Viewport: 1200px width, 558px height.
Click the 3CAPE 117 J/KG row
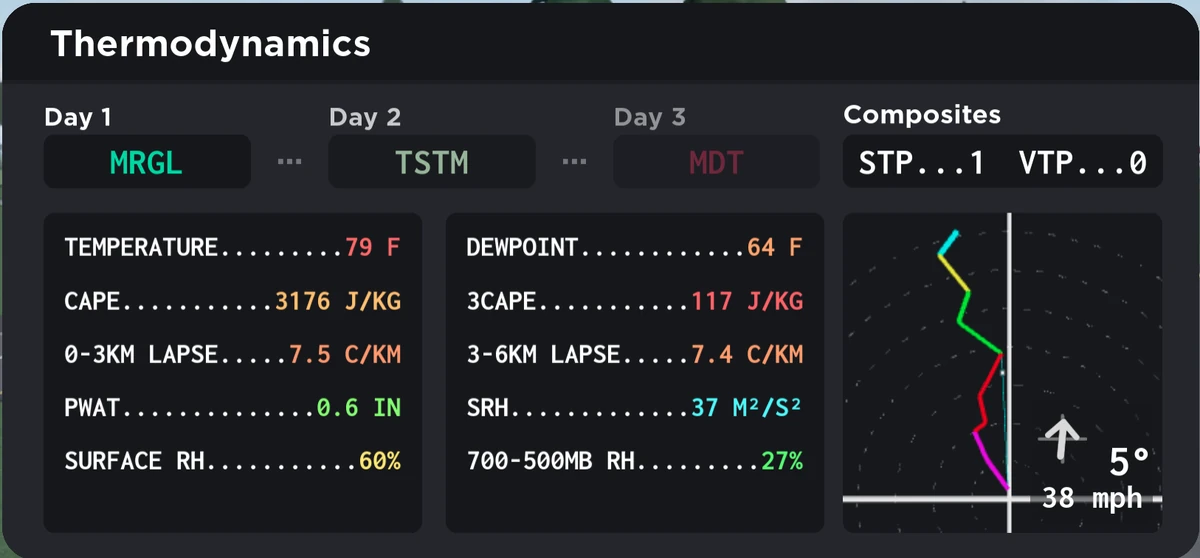pyautogui.click(x=634, y=301)
